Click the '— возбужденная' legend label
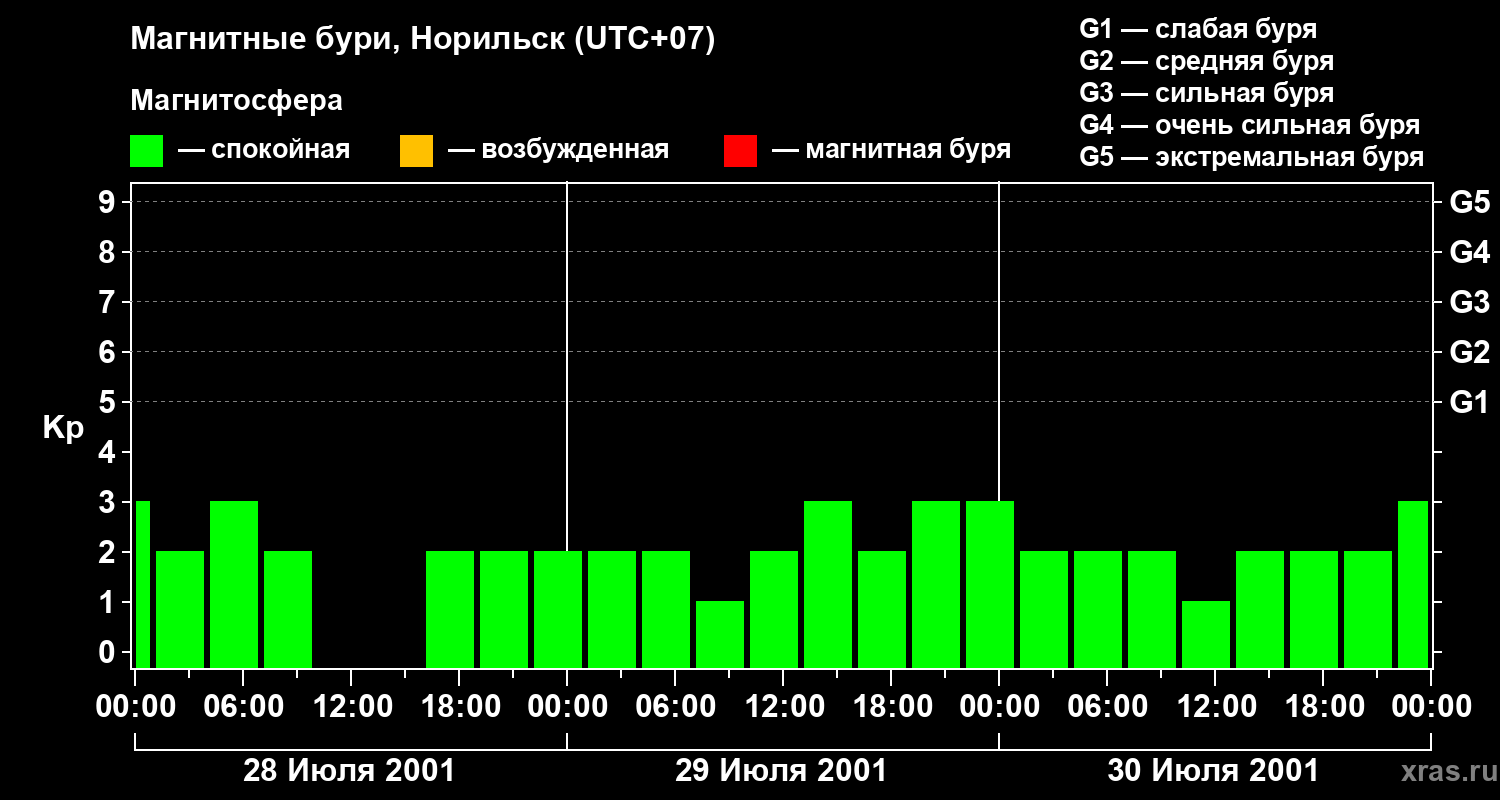 click(558, 150)
